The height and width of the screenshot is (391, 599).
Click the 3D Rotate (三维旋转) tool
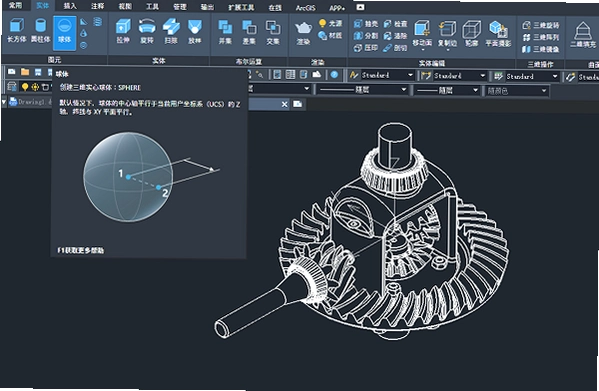pyautogui.click(x=540, y=25)
